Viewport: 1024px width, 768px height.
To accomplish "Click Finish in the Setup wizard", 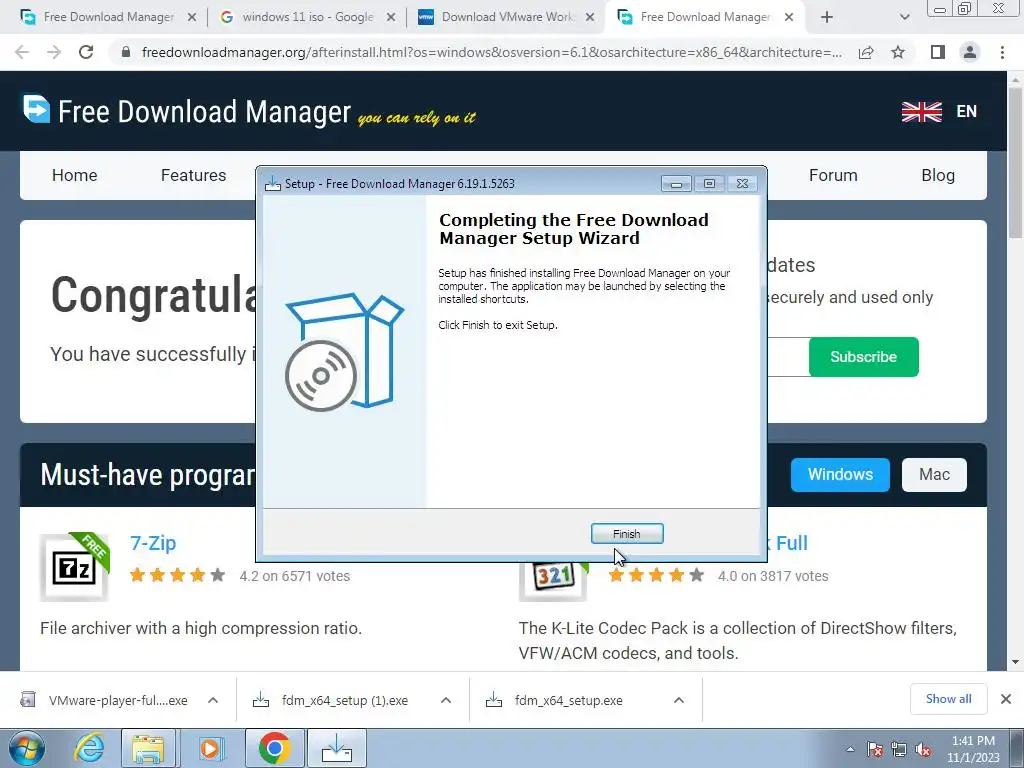I will [x=627, y=534].
